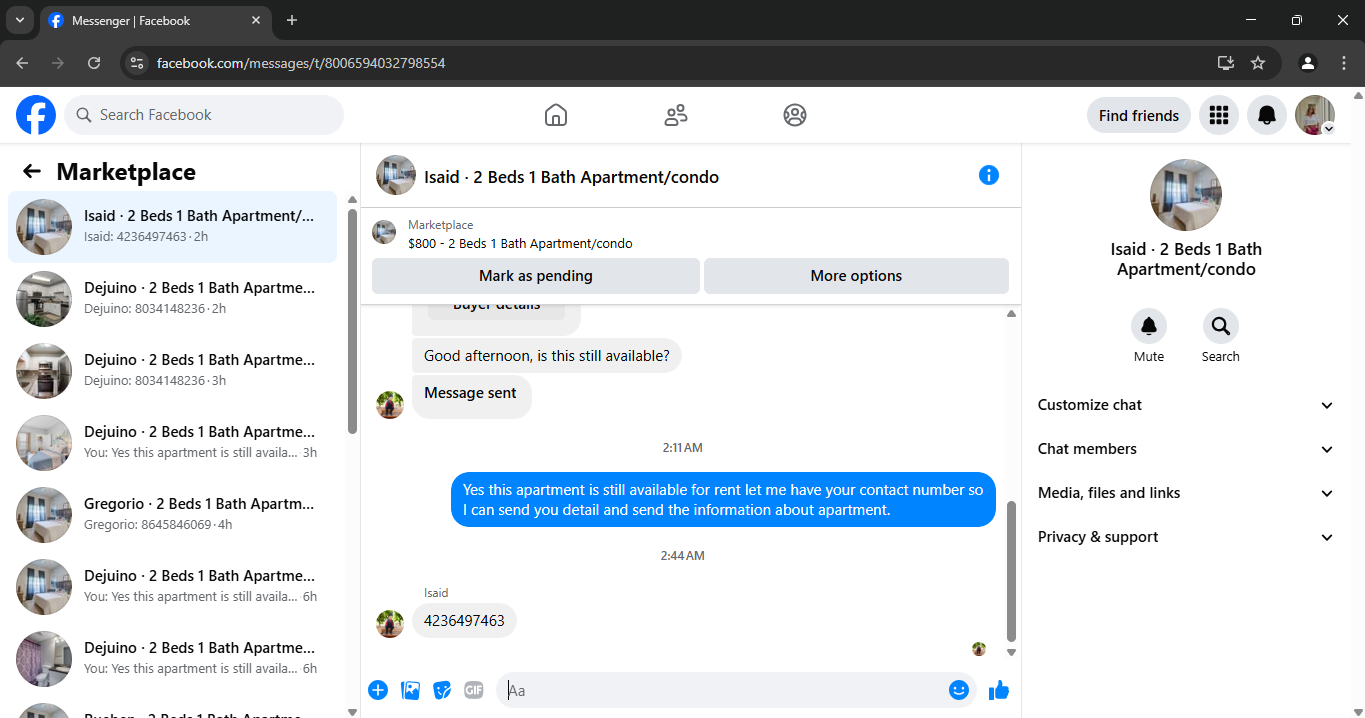Open Dejuino conversation 8034148236 from 3h

pyautogui.click(x=172, y=371)
